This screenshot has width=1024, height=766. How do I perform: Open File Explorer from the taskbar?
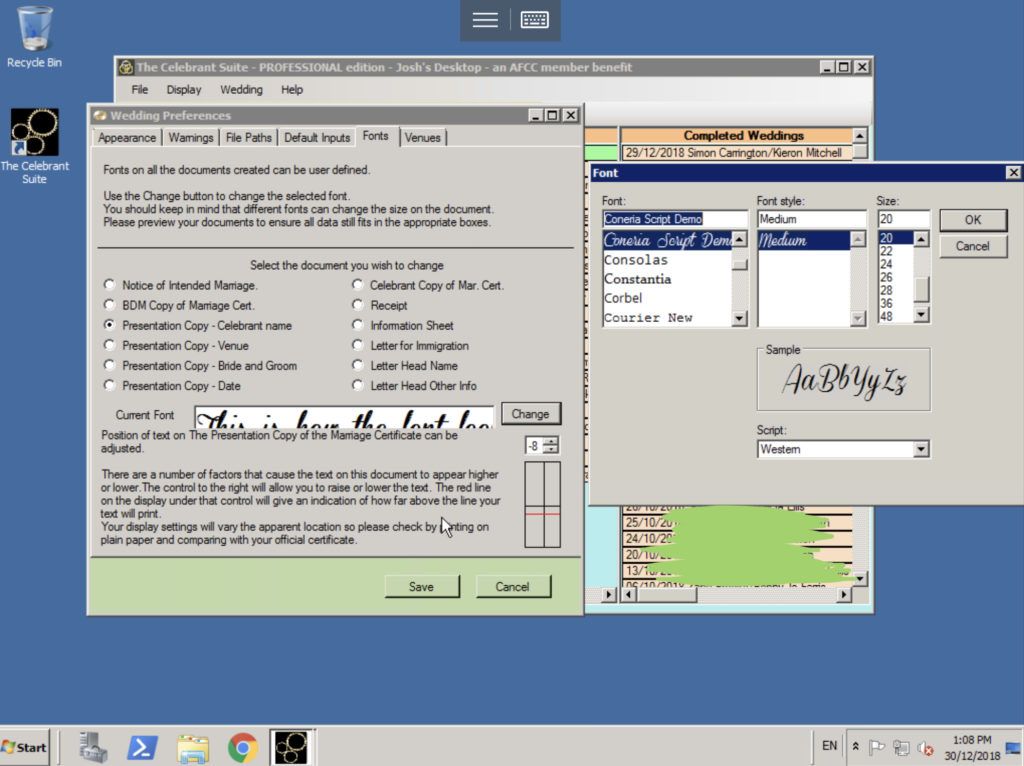pyautogui.click(x=192, y=746)
